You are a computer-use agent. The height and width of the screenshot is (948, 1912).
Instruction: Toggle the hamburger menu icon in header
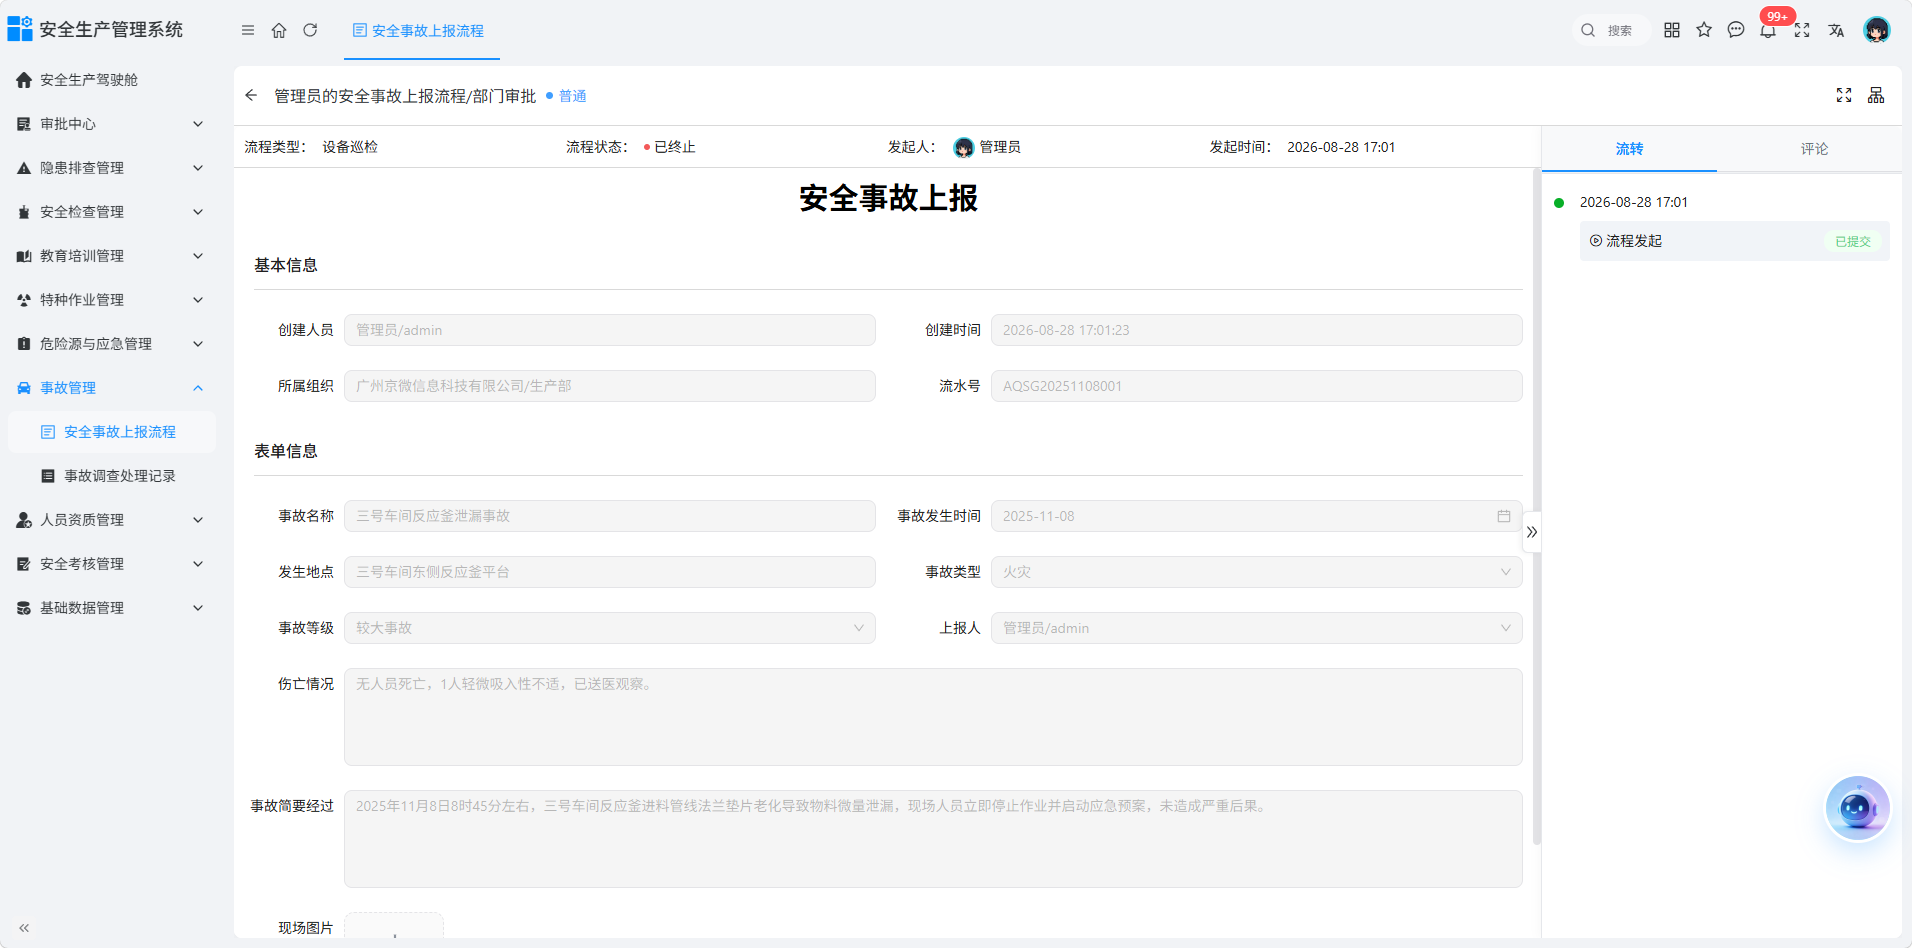(248, 30)
